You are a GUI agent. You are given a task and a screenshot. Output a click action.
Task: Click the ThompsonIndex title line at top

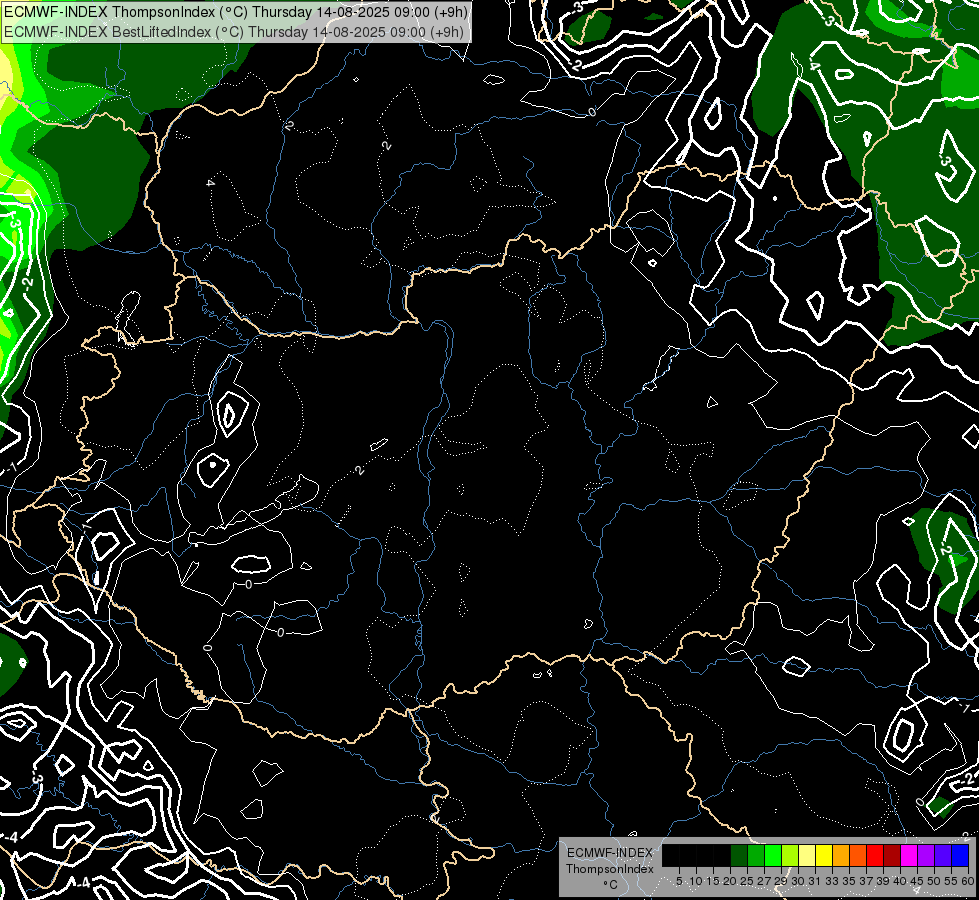(235, 12)
